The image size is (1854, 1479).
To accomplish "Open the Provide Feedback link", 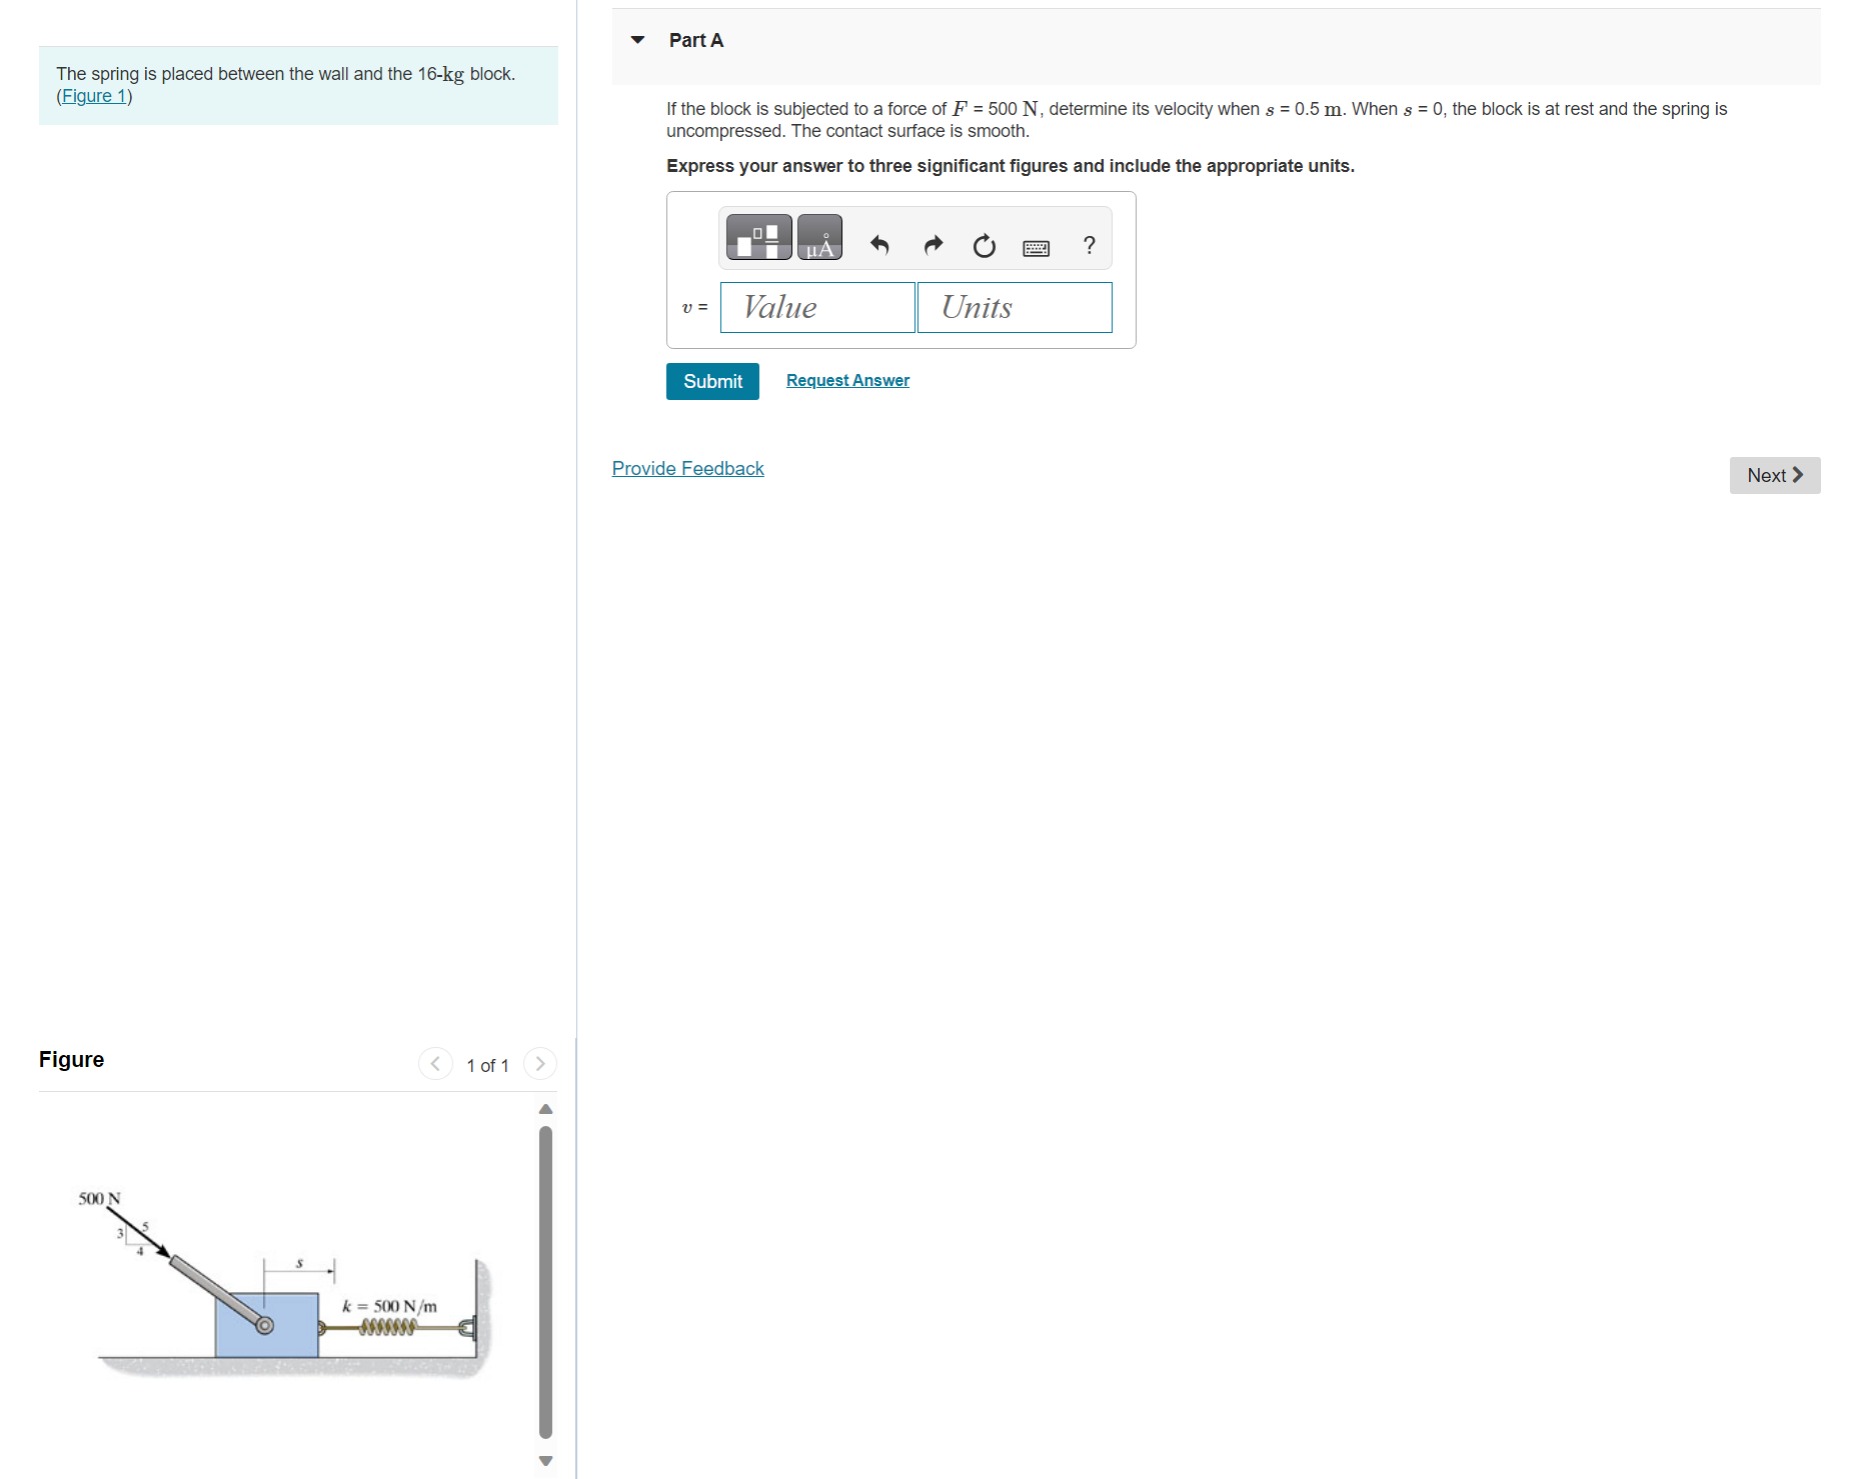I will tap(688, 468).
